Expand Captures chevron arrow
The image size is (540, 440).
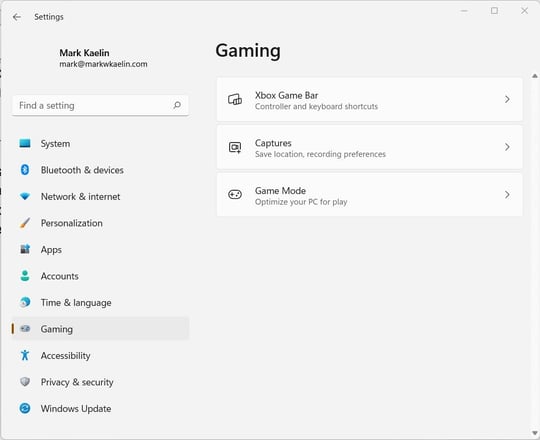(x=507, y=147)
